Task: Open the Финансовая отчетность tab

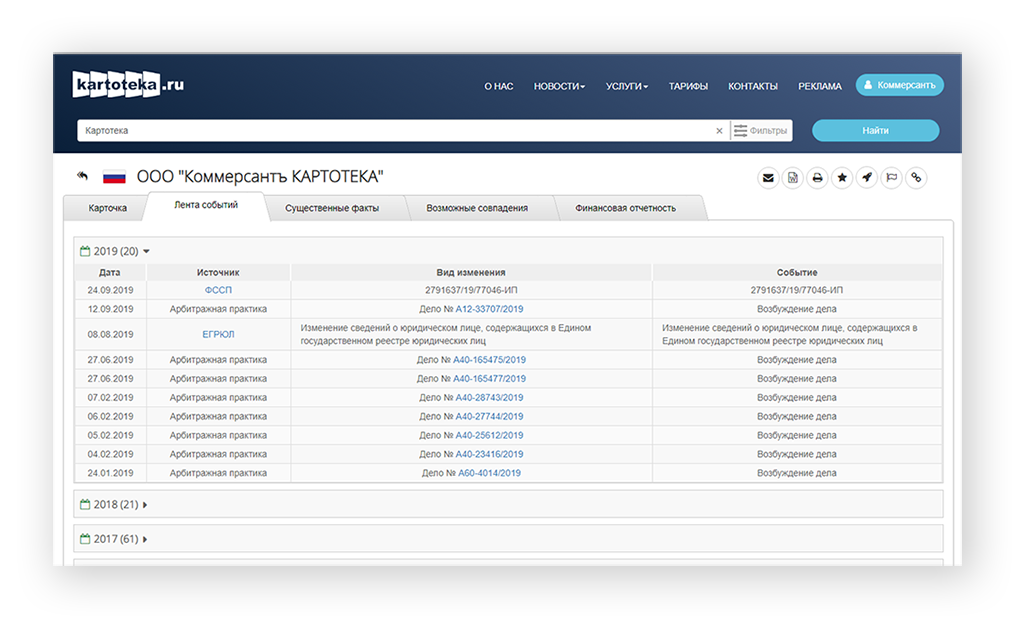Action: (x=625, y=208)
